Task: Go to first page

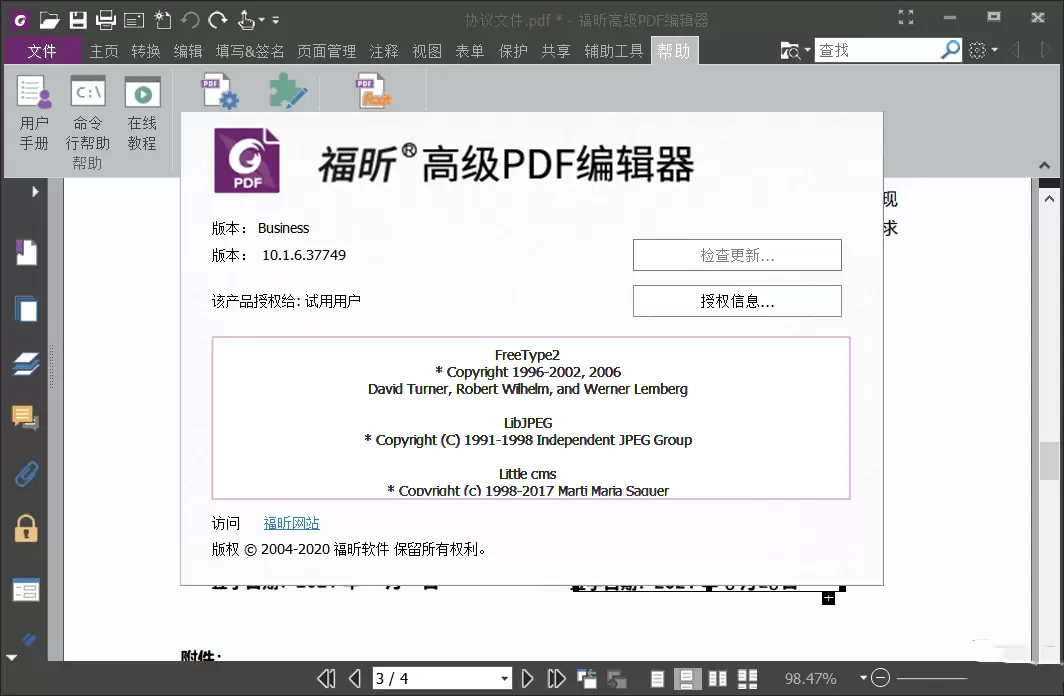Action: (326, 678)
